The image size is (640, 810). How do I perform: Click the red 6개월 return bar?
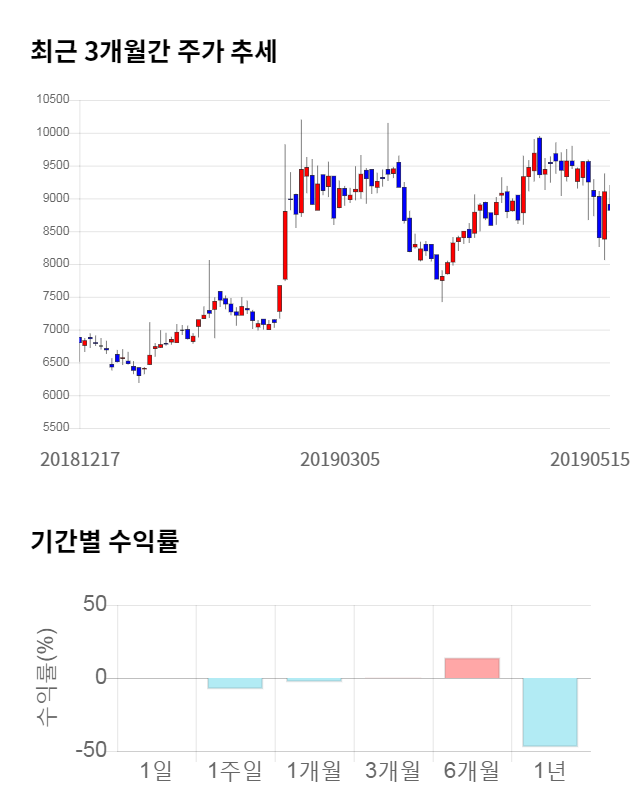[472, 668]
